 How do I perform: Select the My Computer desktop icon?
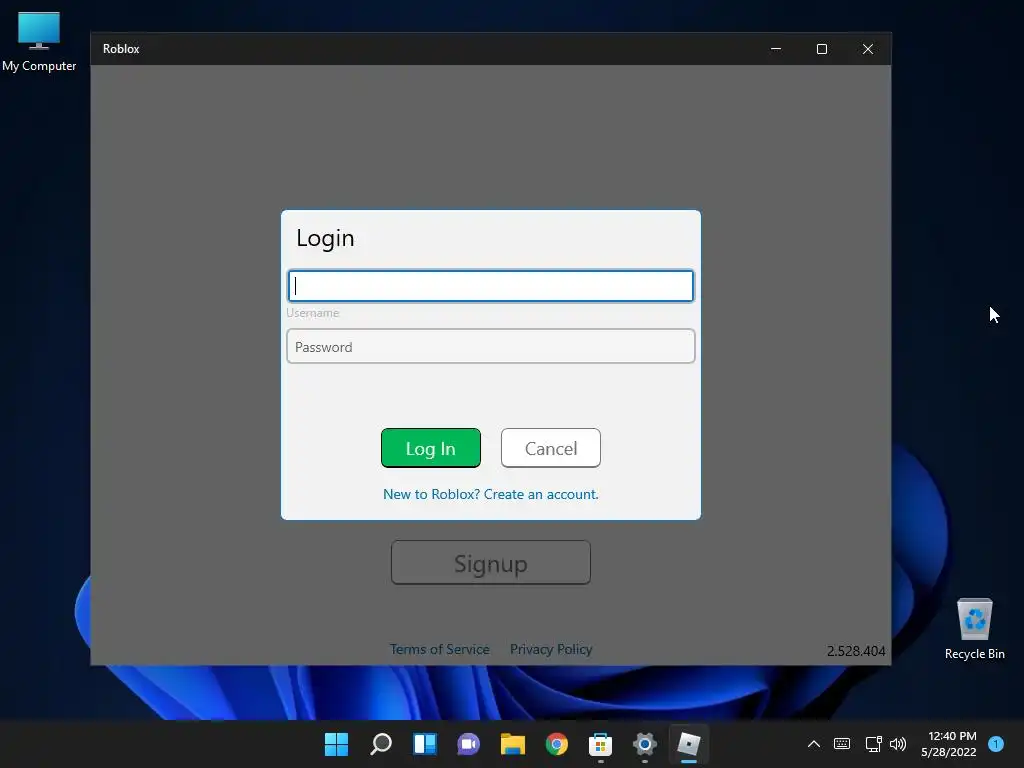[39, 41]
